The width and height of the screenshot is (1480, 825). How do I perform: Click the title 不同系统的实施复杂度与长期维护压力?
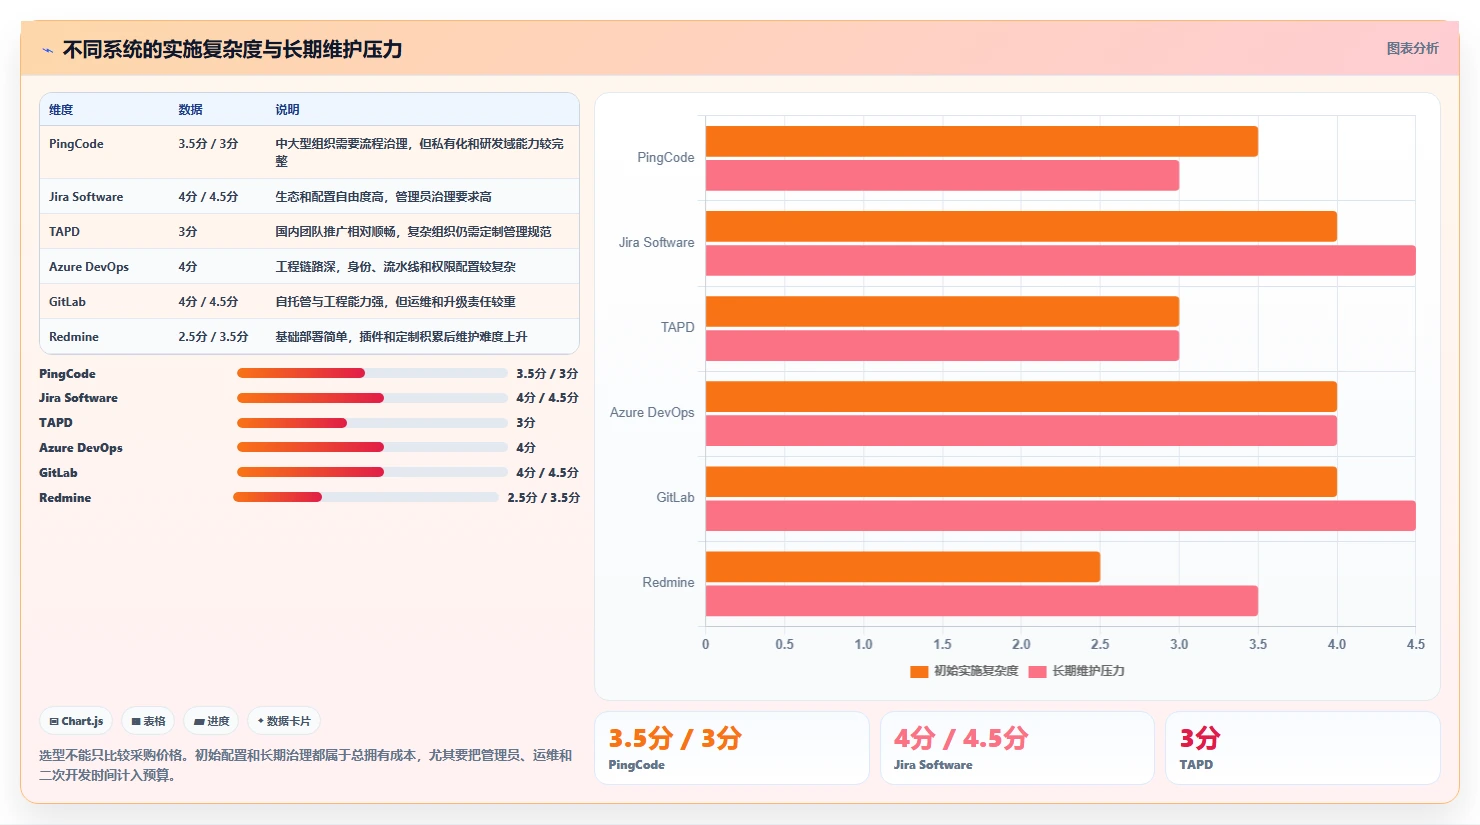(232, 49)
